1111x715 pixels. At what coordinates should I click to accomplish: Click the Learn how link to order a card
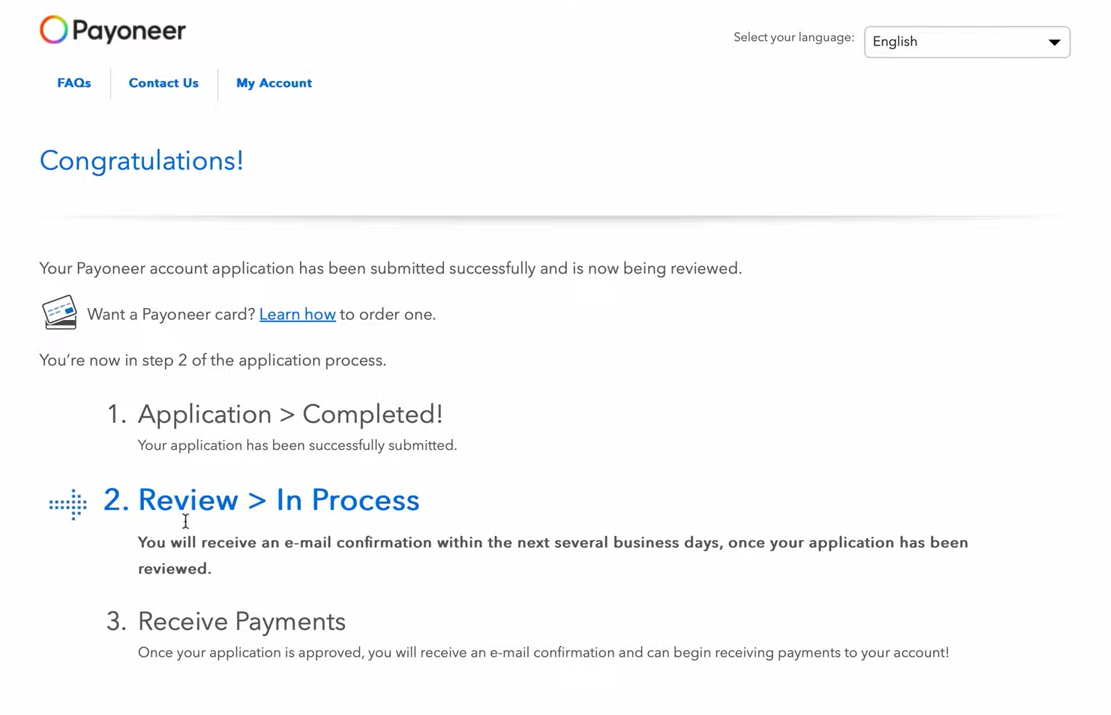297,313
